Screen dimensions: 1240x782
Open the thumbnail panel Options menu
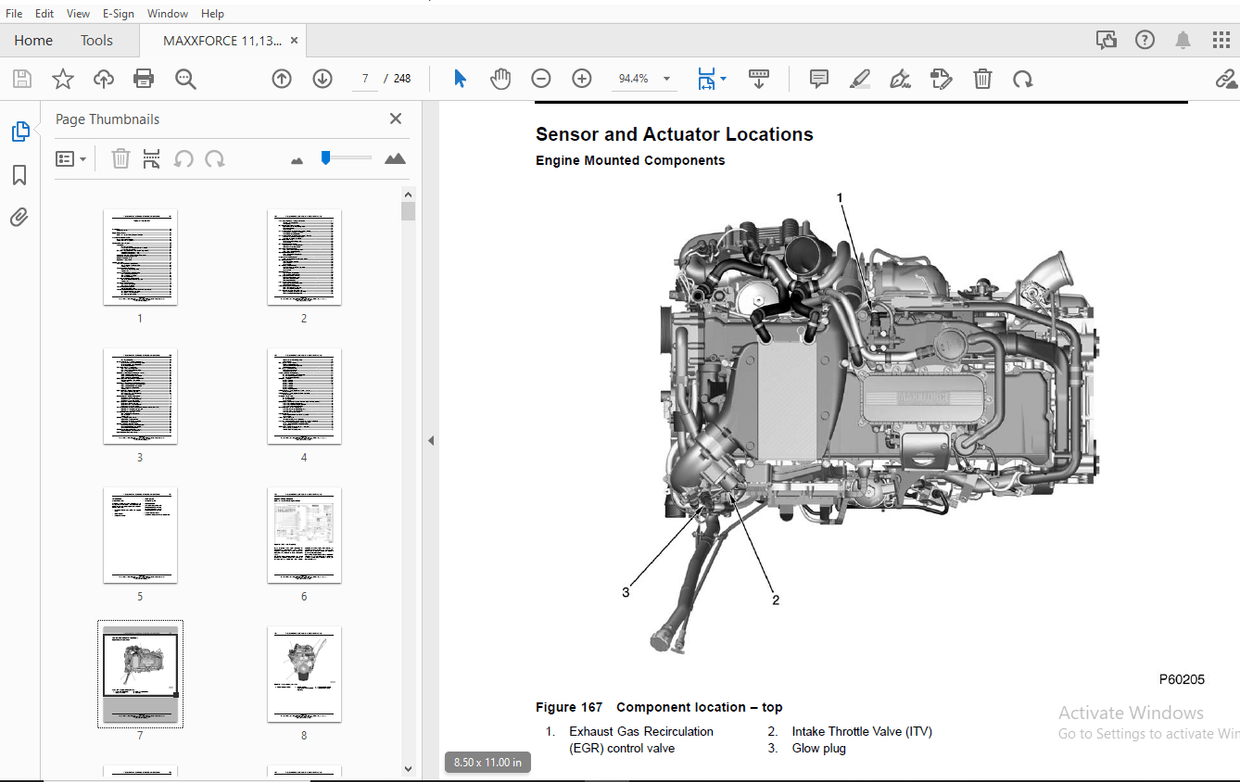[70, 158]
